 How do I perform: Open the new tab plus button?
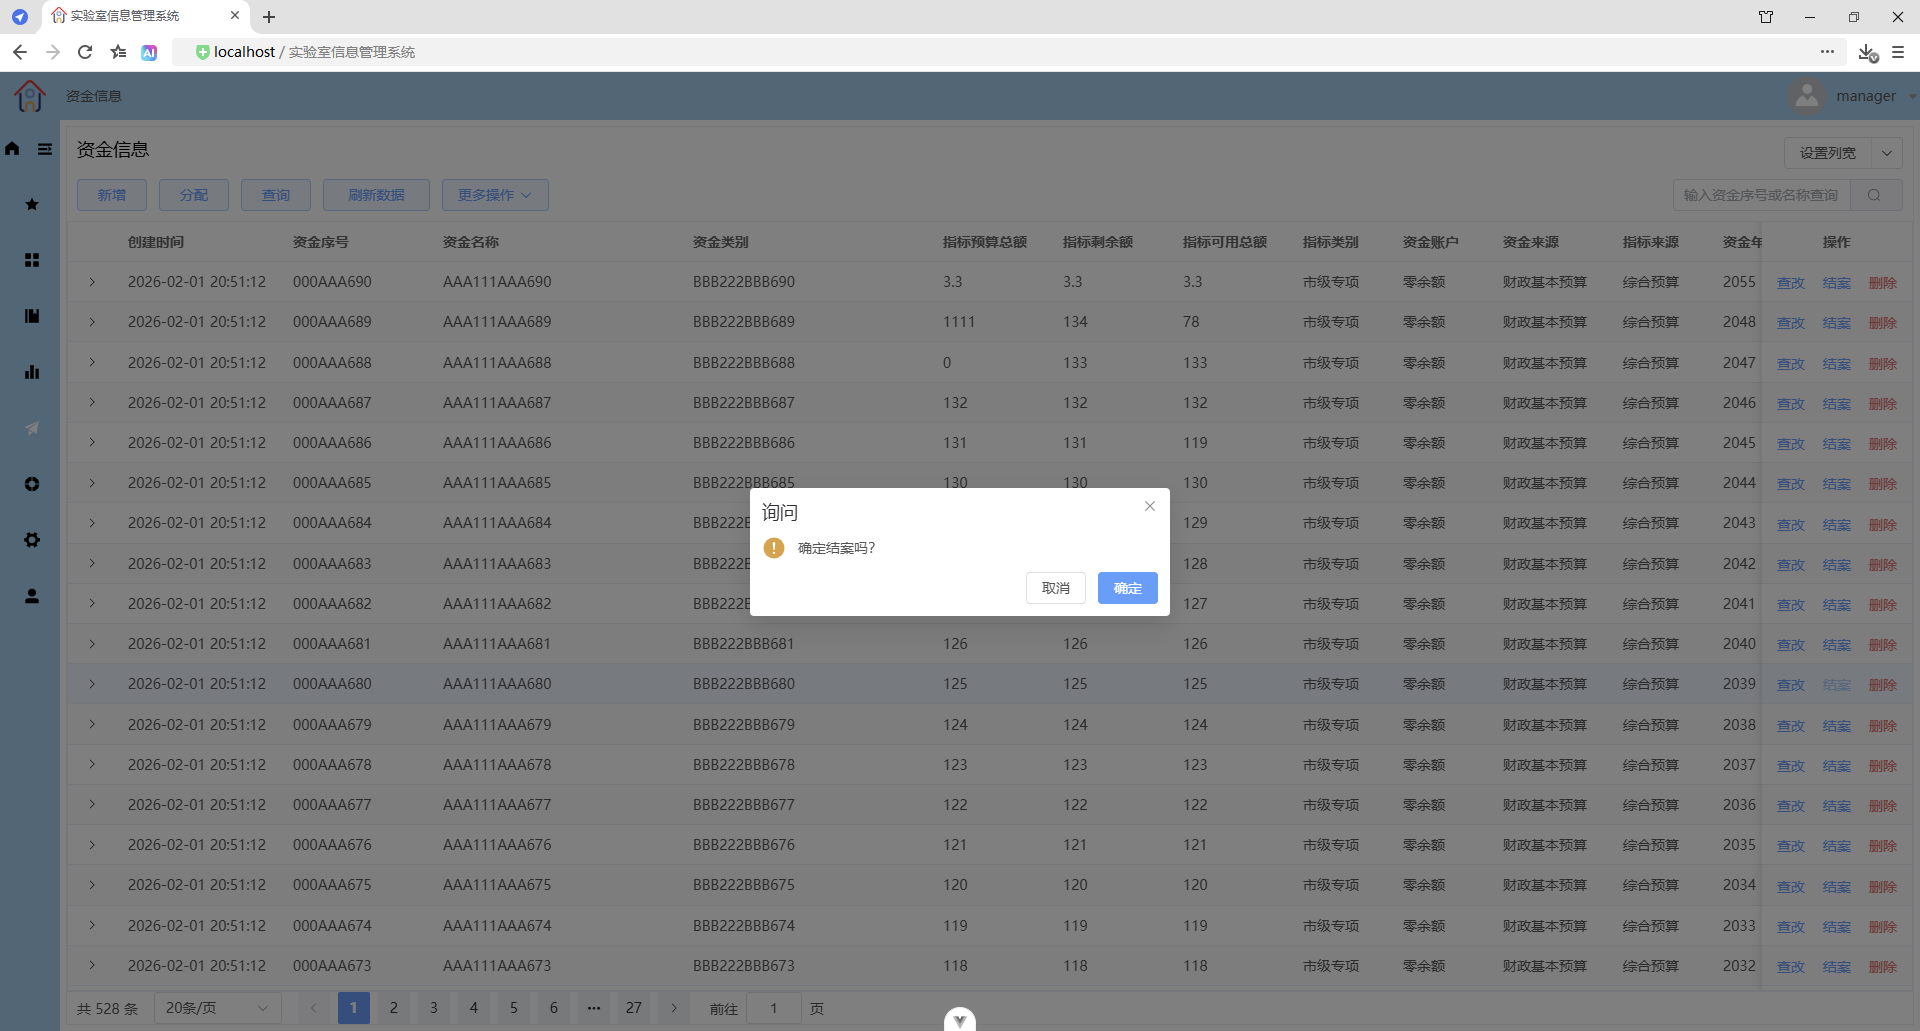(x=269, y=17)
